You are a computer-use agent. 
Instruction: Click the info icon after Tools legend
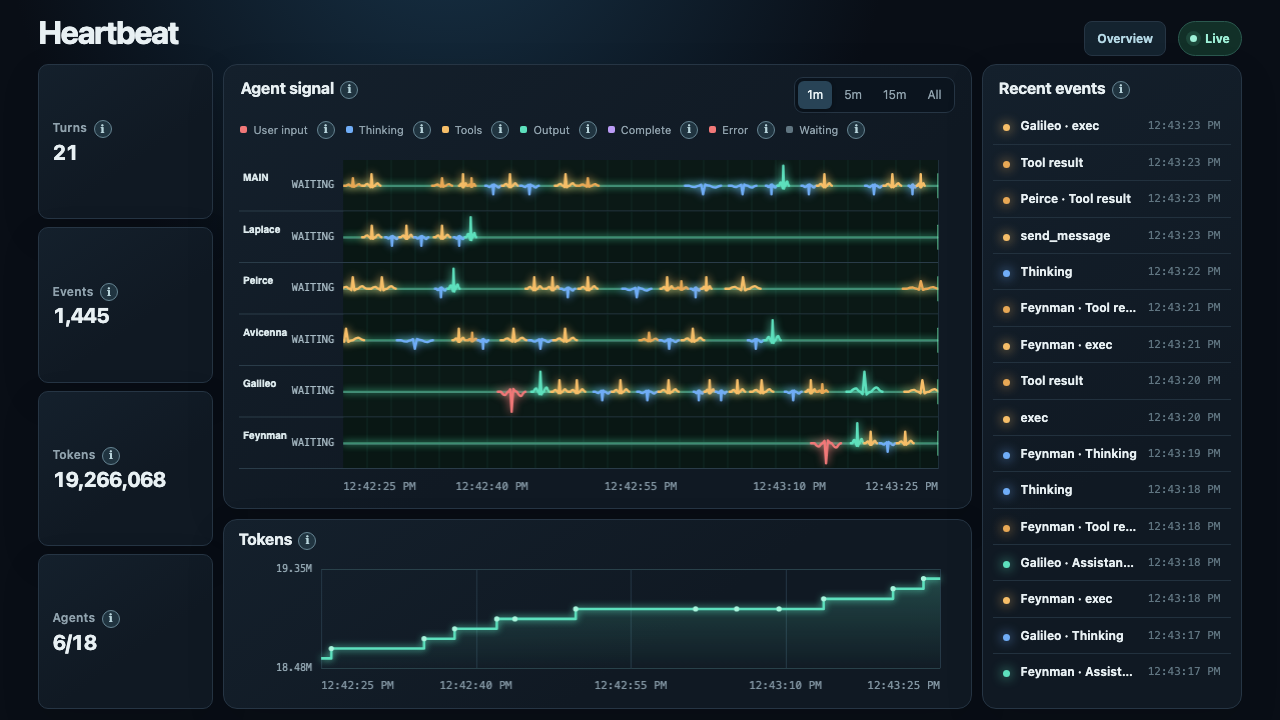point(500,130)
